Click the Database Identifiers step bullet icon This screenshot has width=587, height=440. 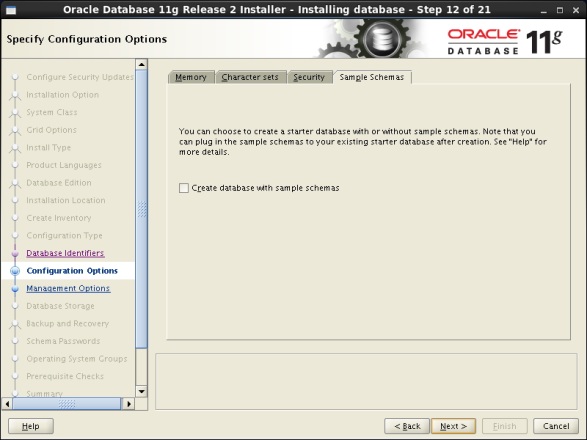15,254
